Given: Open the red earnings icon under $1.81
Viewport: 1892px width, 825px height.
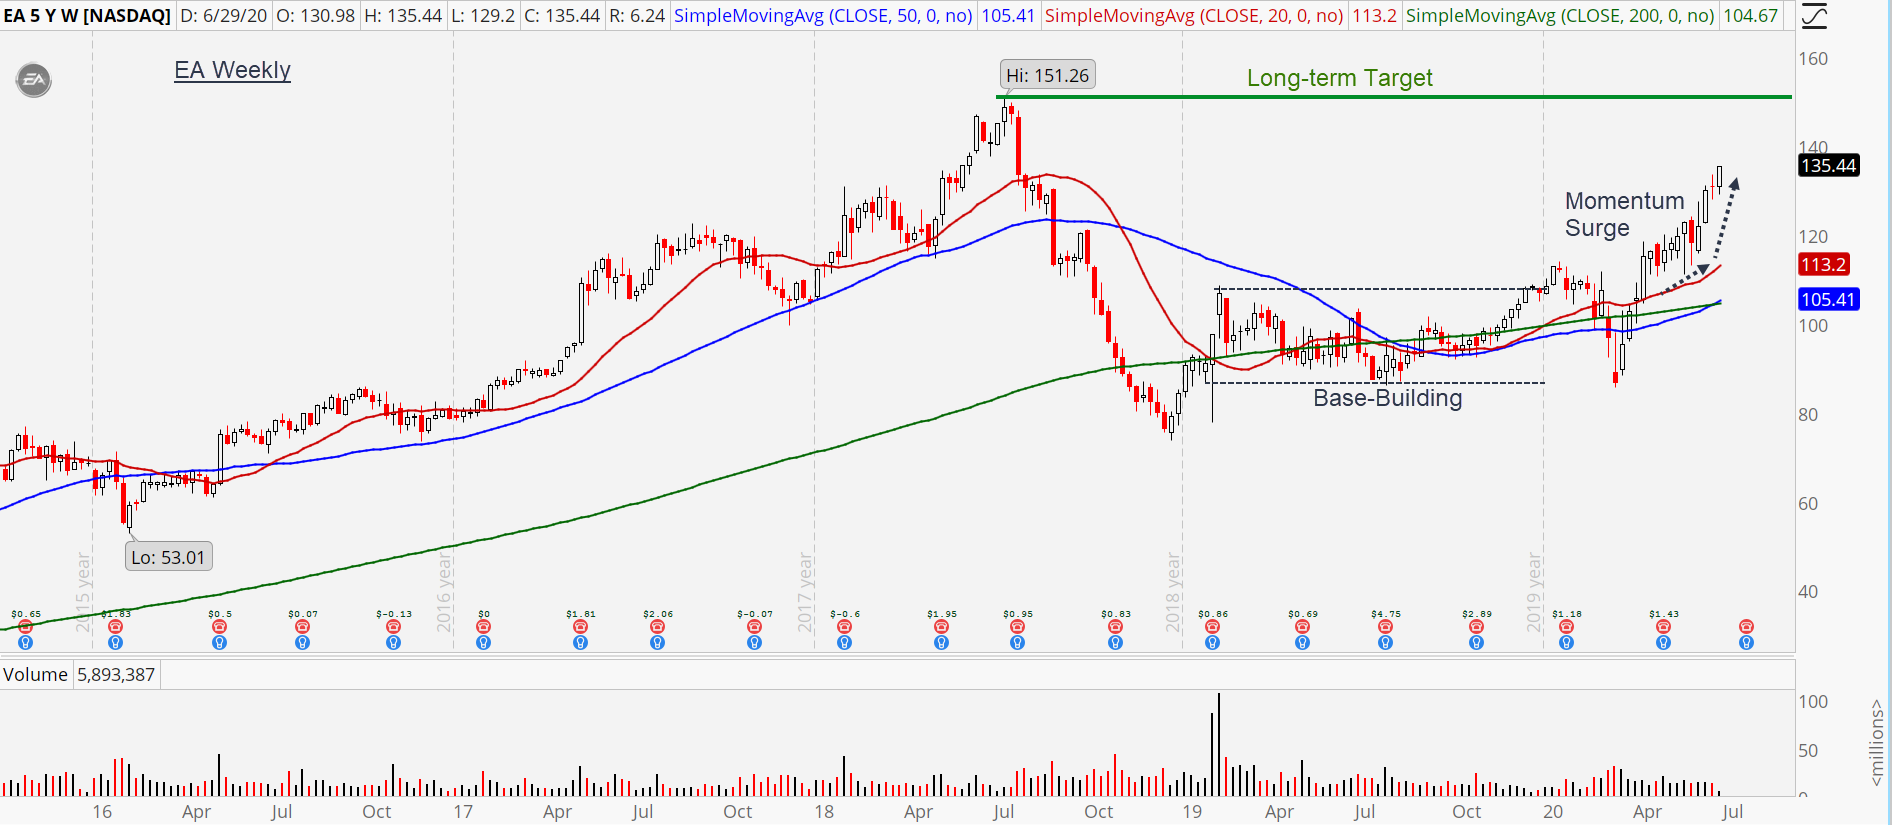Looking at the screenshot, I should click(580, 627).
